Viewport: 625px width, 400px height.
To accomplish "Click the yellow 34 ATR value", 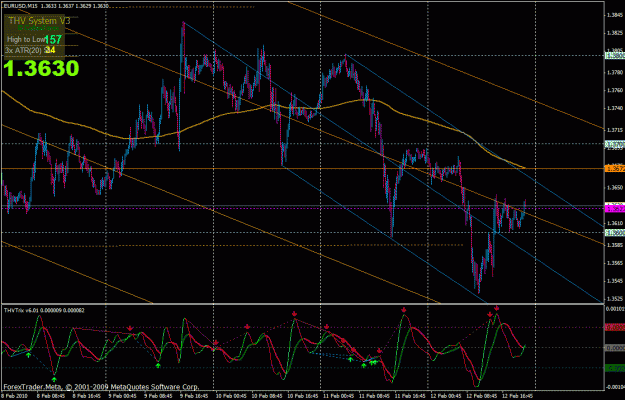I will [x=50, y=50].
